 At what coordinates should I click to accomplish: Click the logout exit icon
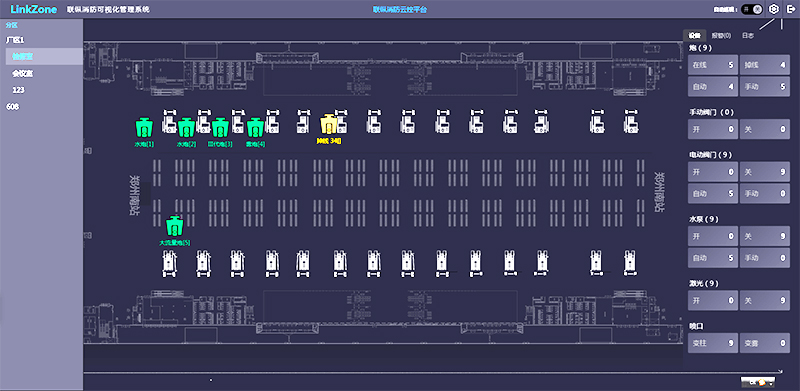point(791,9)
